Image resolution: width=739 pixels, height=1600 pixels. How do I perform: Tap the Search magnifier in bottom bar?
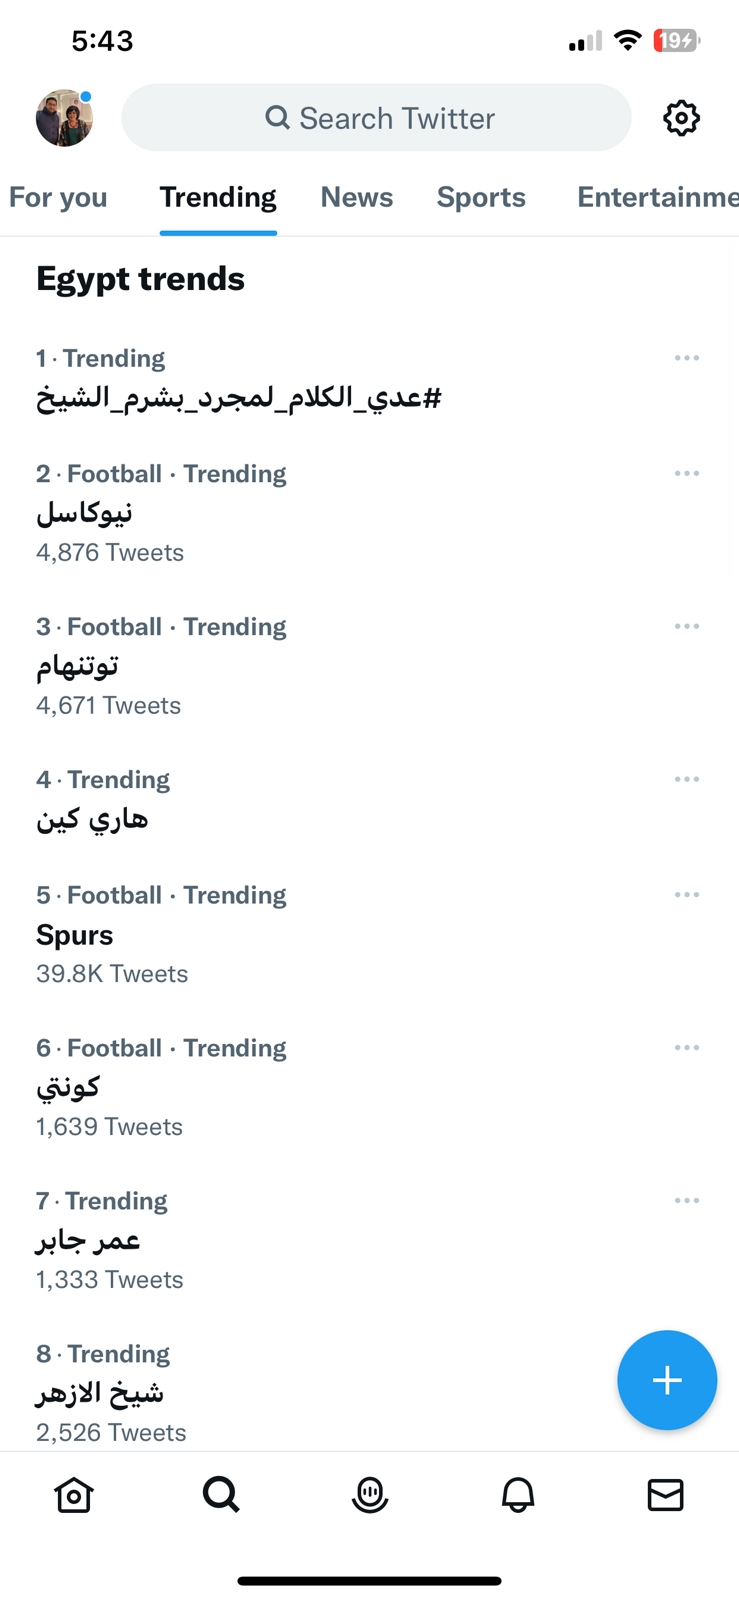tap(221, 1495)
